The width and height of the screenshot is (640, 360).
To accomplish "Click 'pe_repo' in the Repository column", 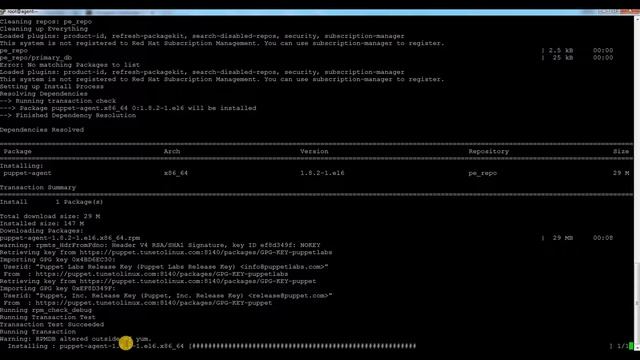I will click(x=482, y=173).
